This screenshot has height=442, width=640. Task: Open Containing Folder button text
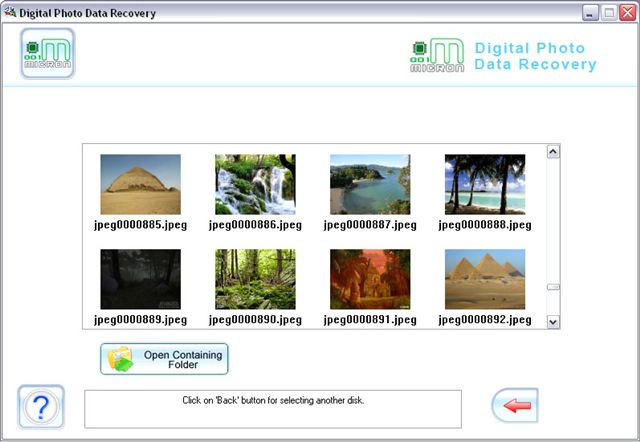coord(183,360)
